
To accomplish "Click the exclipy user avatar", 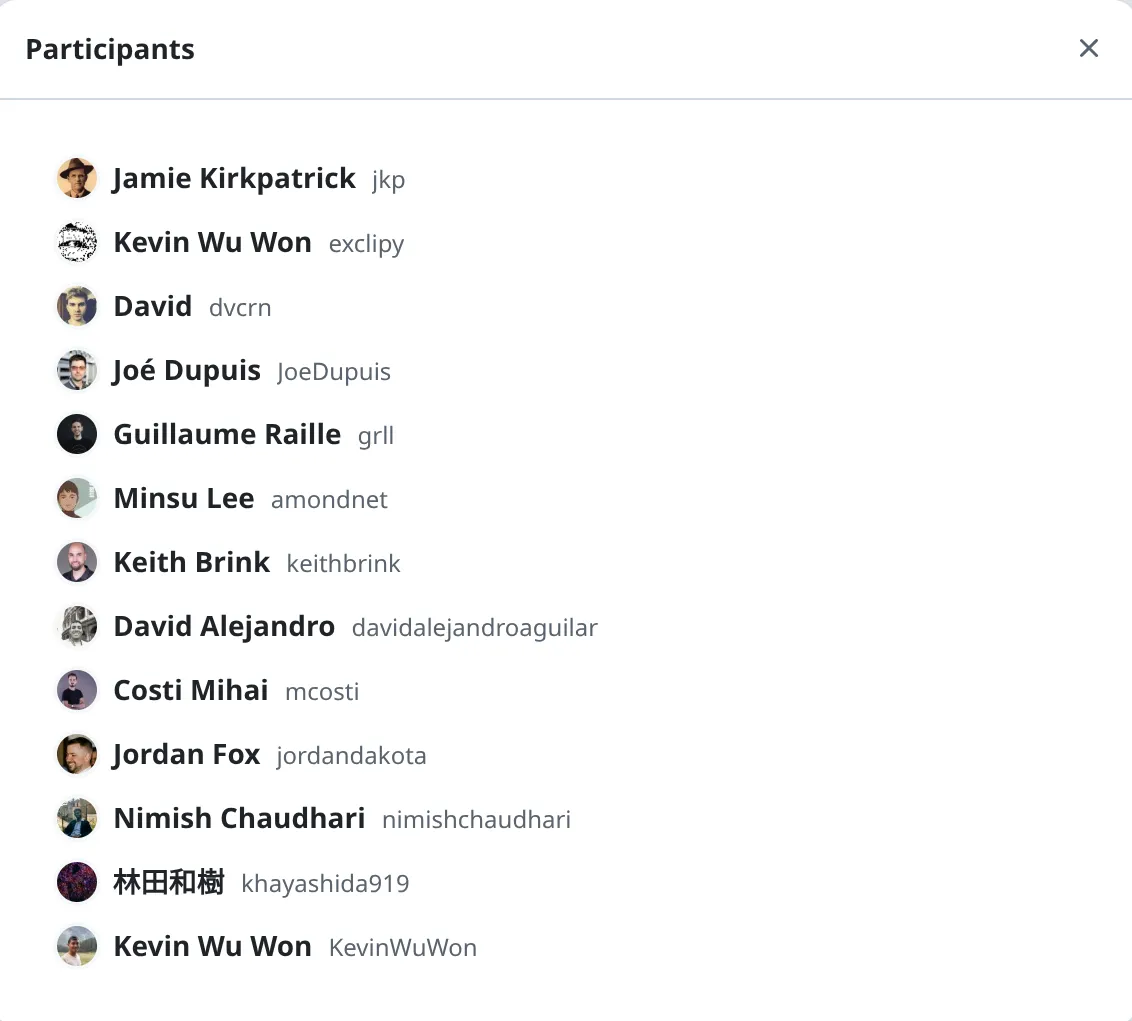I will tap(77, 242).
